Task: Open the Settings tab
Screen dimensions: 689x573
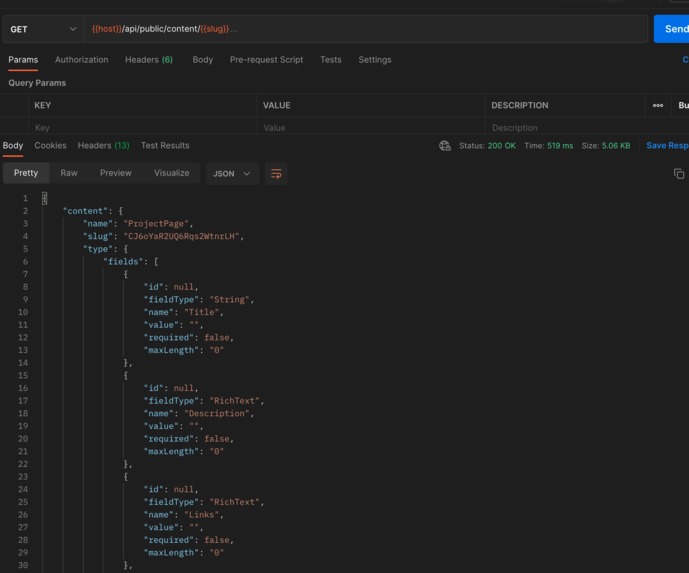Action: 375,60
